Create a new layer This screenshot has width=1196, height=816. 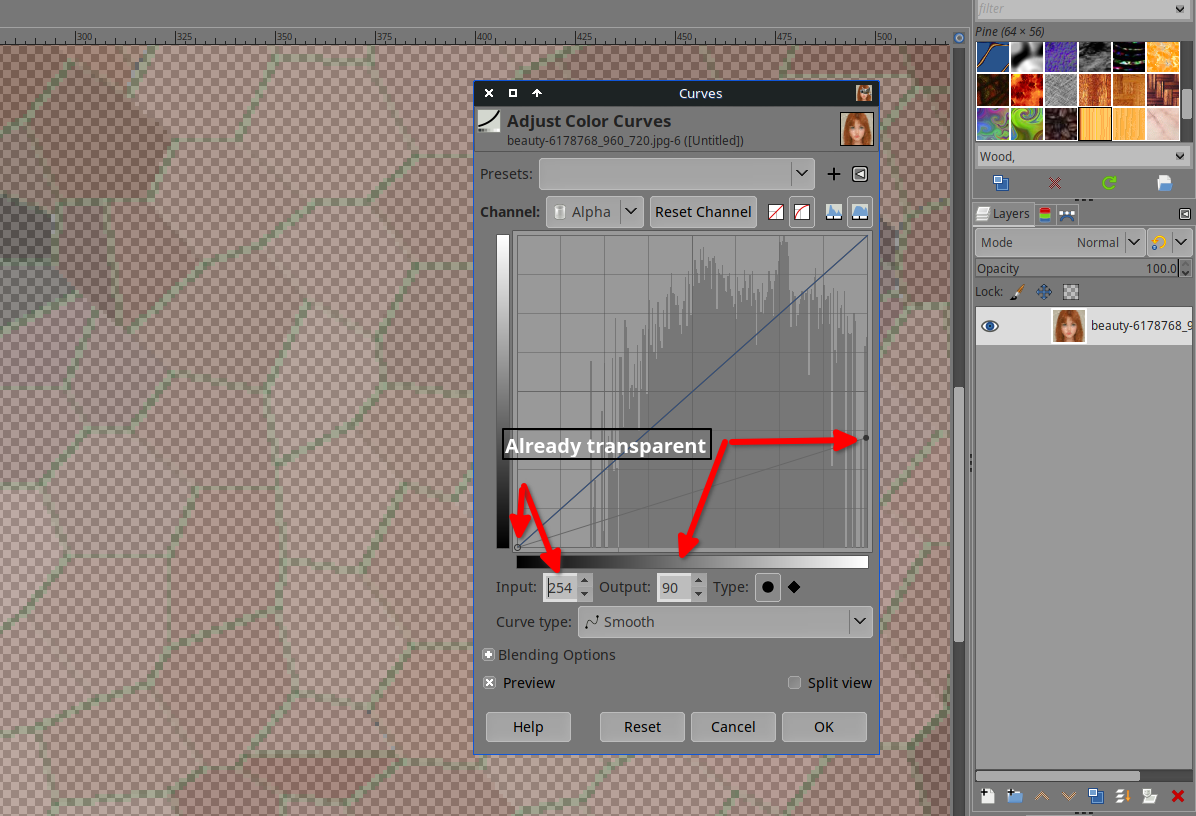(x=987, y=796)
